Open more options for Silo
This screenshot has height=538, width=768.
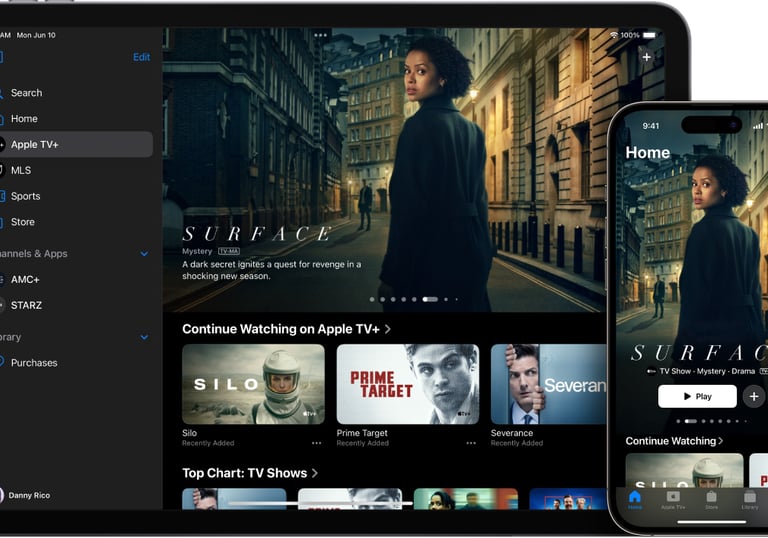[316, 443]
